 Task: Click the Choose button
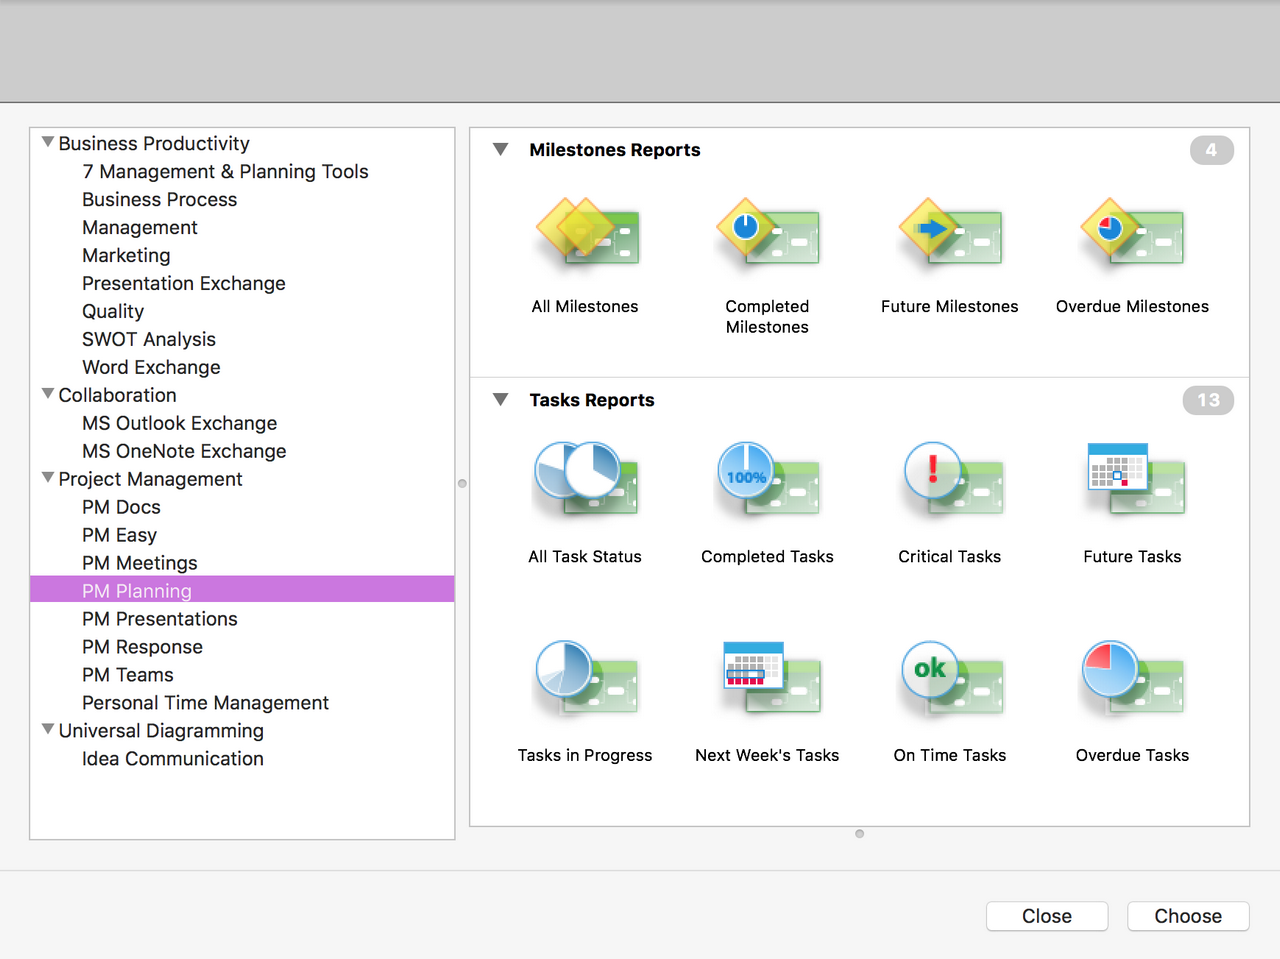point(1188,916)
